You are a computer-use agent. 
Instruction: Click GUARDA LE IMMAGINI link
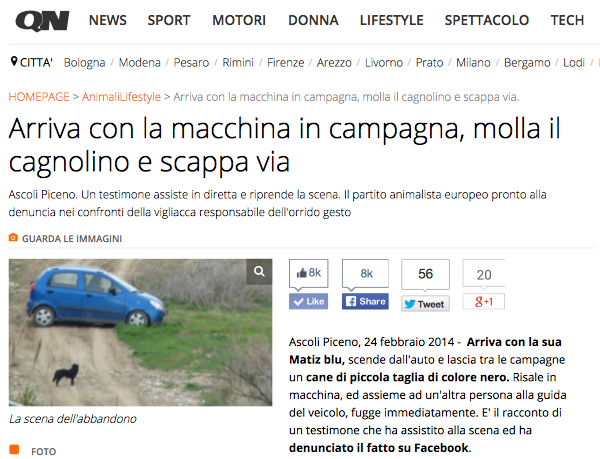tap(72, 239)
